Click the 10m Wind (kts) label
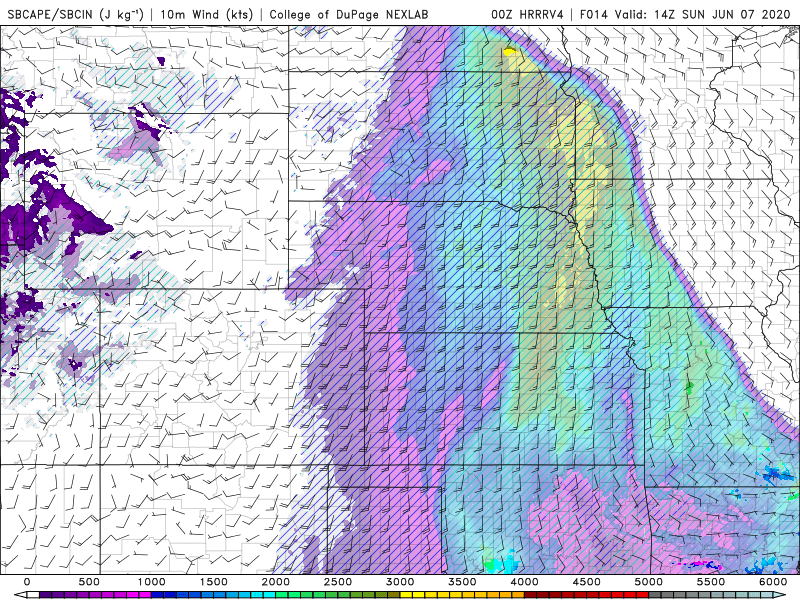The width and height of the screenshot is (800, 600). [x=206, y=14]
